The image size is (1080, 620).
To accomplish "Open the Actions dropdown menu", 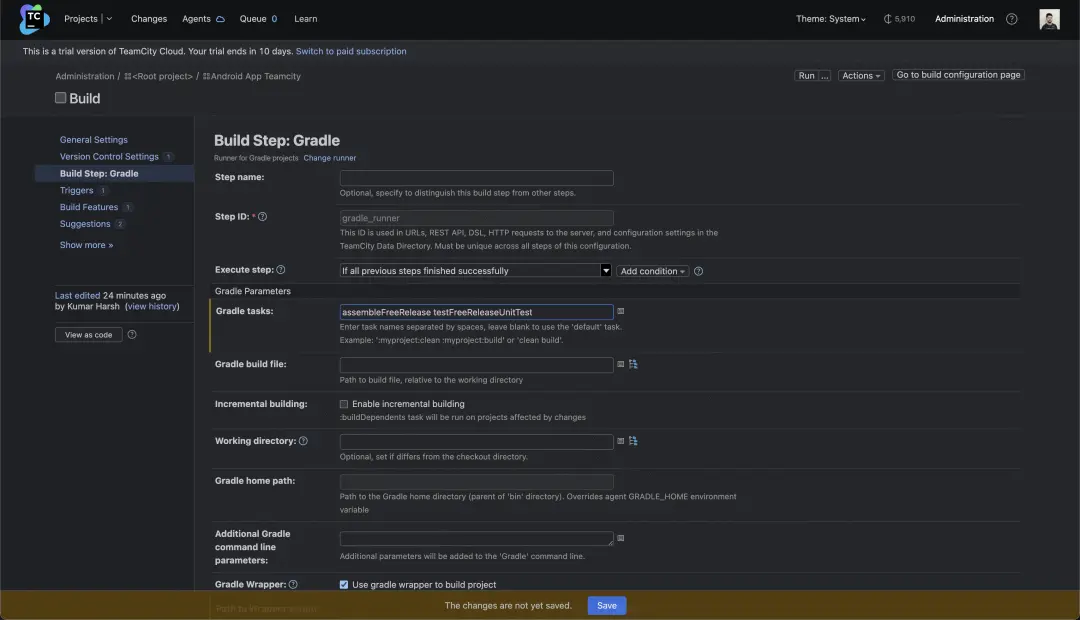I will pyautogui.click(x=861, y=76).
